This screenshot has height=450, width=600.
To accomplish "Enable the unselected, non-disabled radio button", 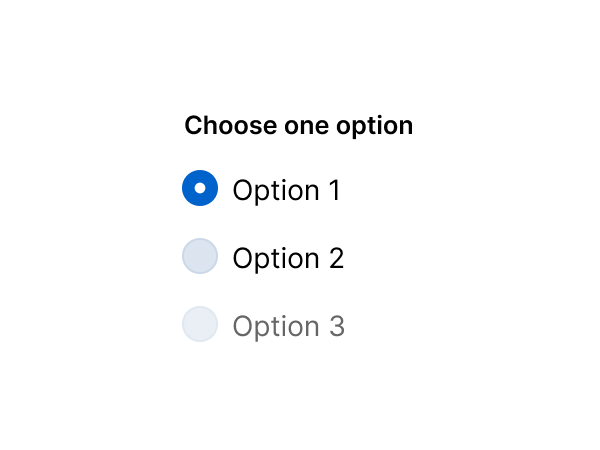I will (x=200, y=256).
